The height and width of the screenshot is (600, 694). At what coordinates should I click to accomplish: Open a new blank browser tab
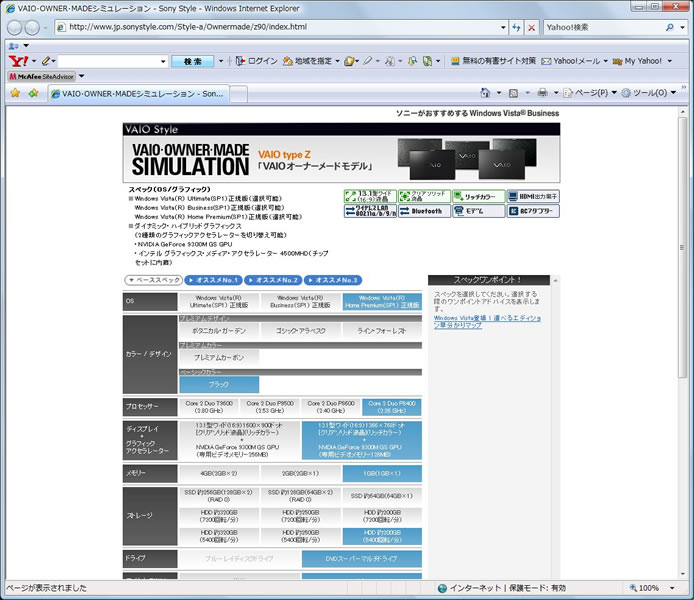click(x=238, y=94)
